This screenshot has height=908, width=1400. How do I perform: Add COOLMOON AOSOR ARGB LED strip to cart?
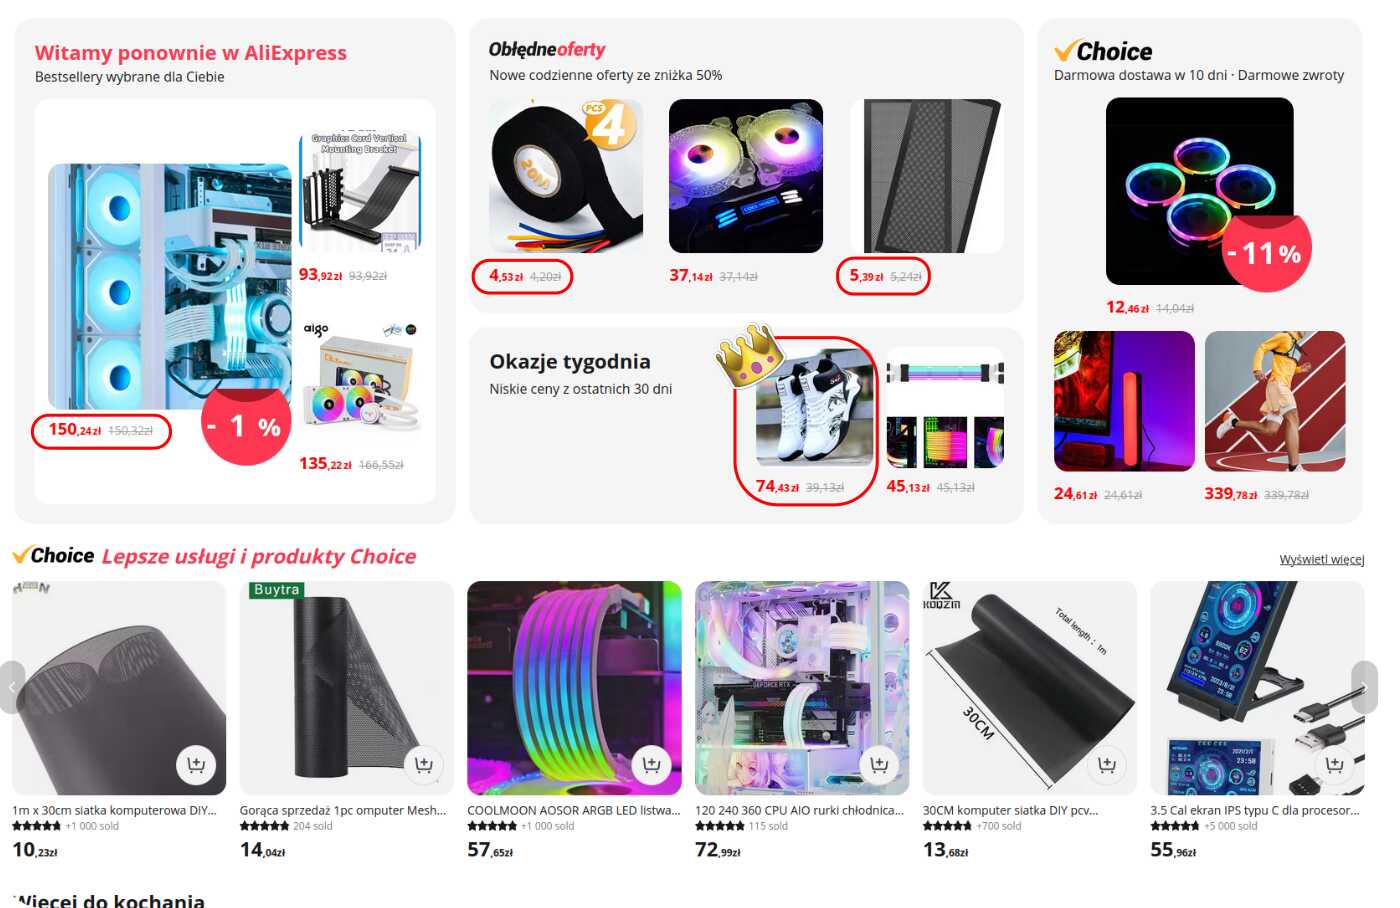(x=652, y=765)
